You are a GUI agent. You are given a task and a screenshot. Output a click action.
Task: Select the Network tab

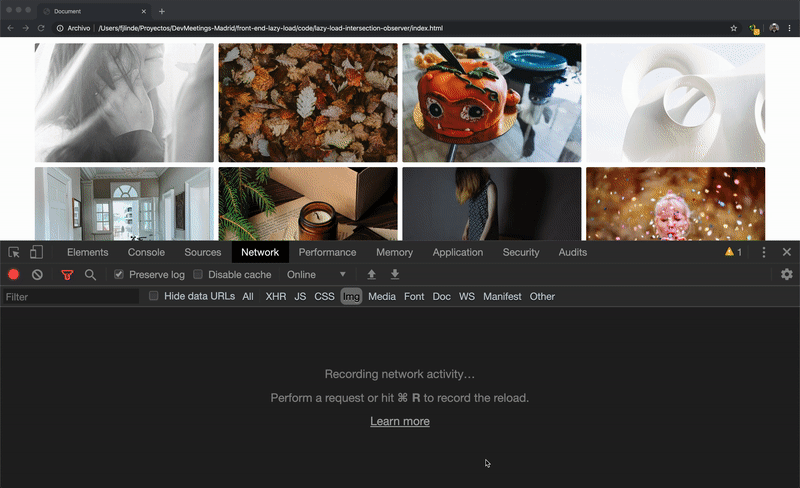click(x=260, y=252)
